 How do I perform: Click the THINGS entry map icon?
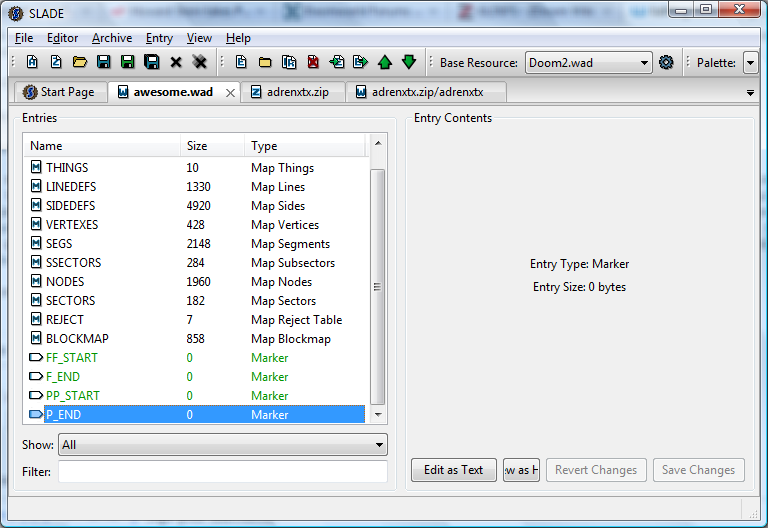[x=36, y=167]
